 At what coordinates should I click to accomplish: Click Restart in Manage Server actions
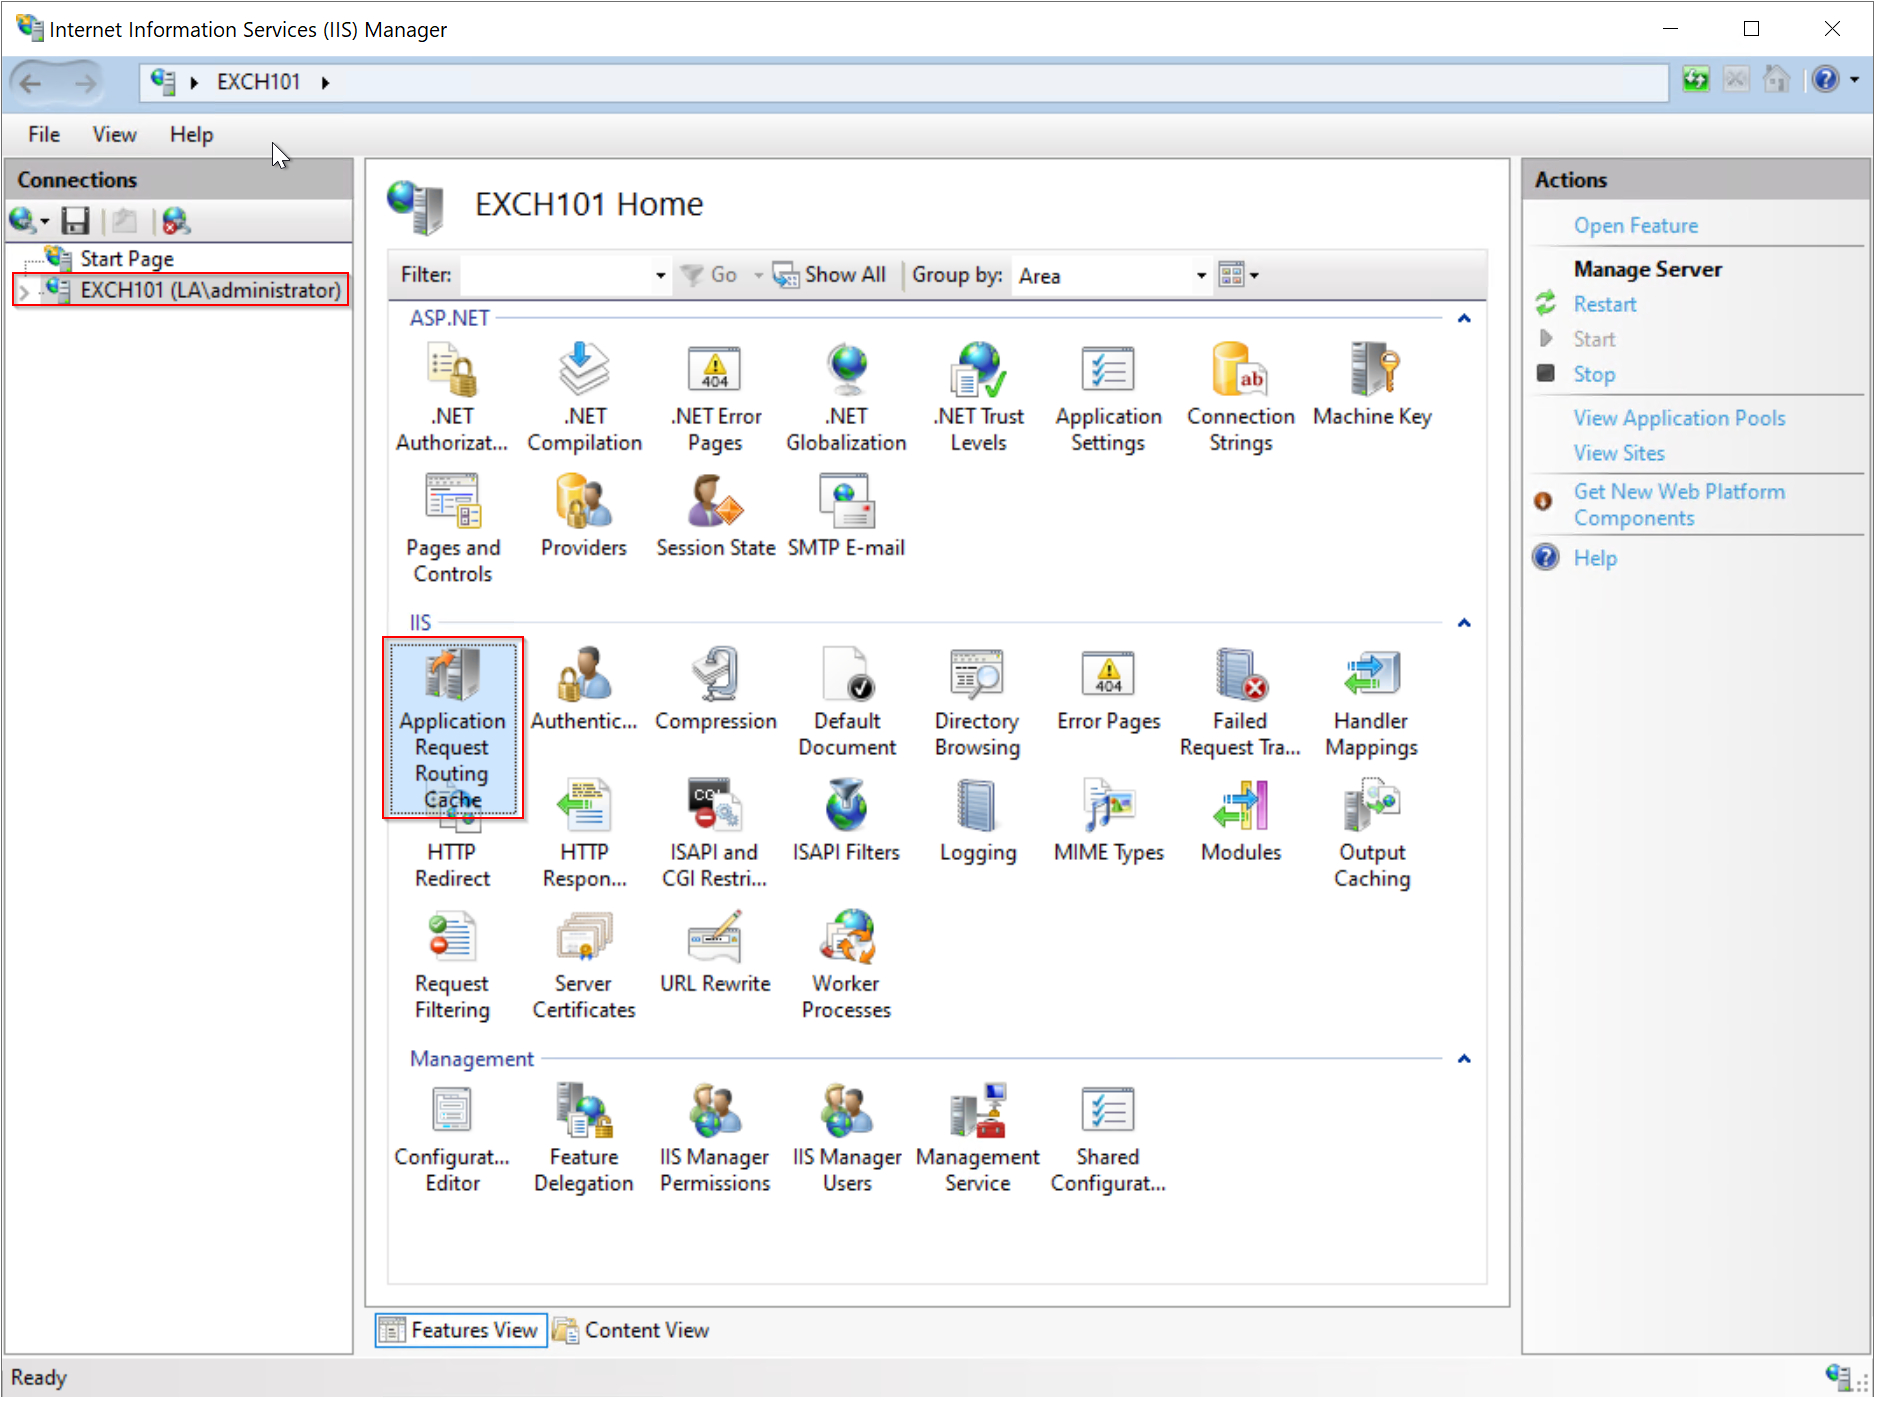point(1604,305)
